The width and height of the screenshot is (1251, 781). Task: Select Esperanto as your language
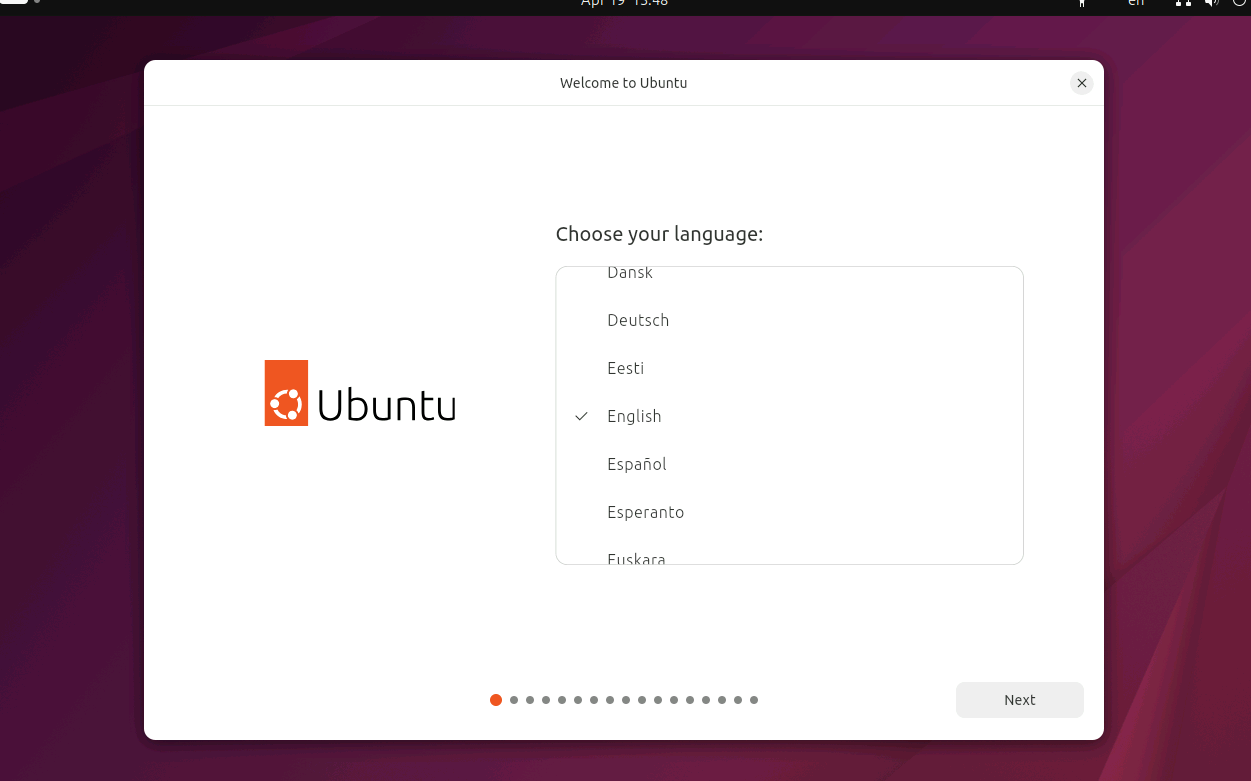pyautogui.click(x=646, y=512)
